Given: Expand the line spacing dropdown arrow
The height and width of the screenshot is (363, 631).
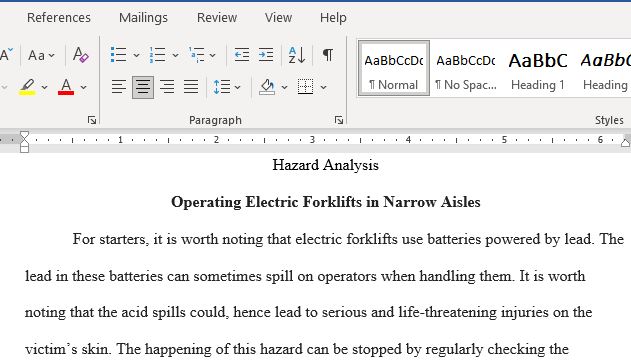Looking at the screenshot, I should pos(237,87).
